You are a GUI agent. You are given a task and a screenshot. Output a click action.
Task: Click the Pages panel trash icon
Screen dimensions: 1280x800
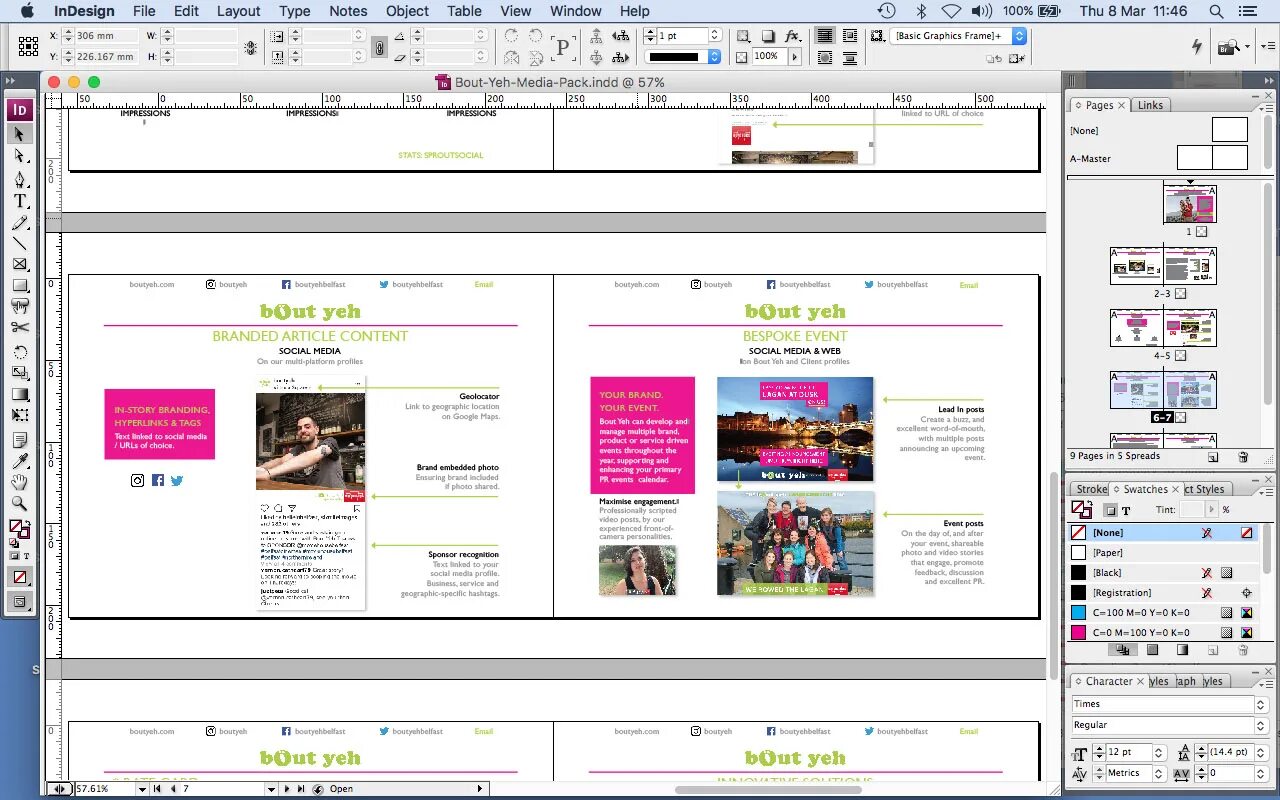[1243, 457]
